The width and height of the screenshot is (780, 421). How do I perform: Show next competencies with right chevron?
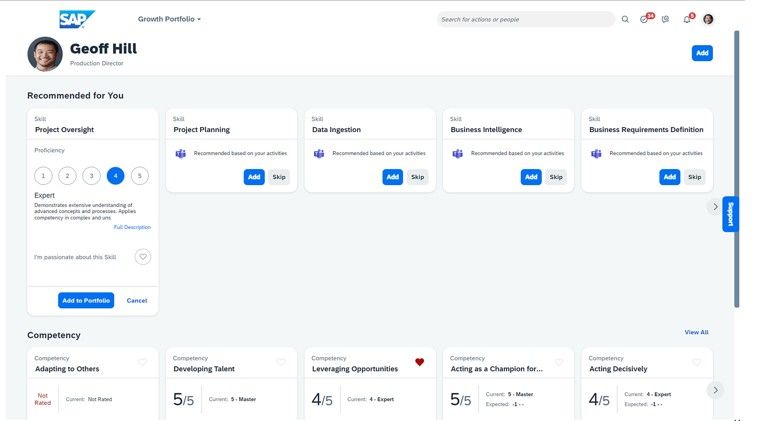tap(715, 390)
